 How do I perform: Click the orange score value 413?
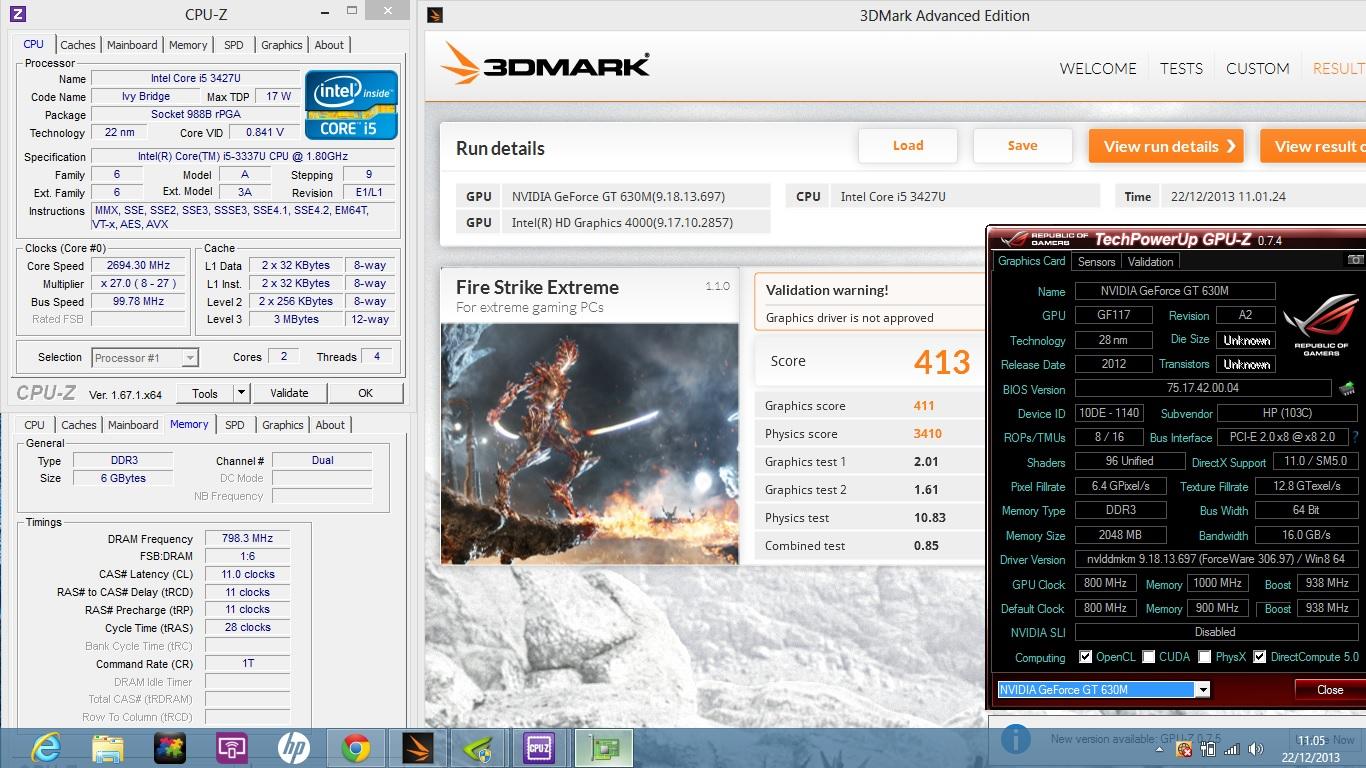942,362
